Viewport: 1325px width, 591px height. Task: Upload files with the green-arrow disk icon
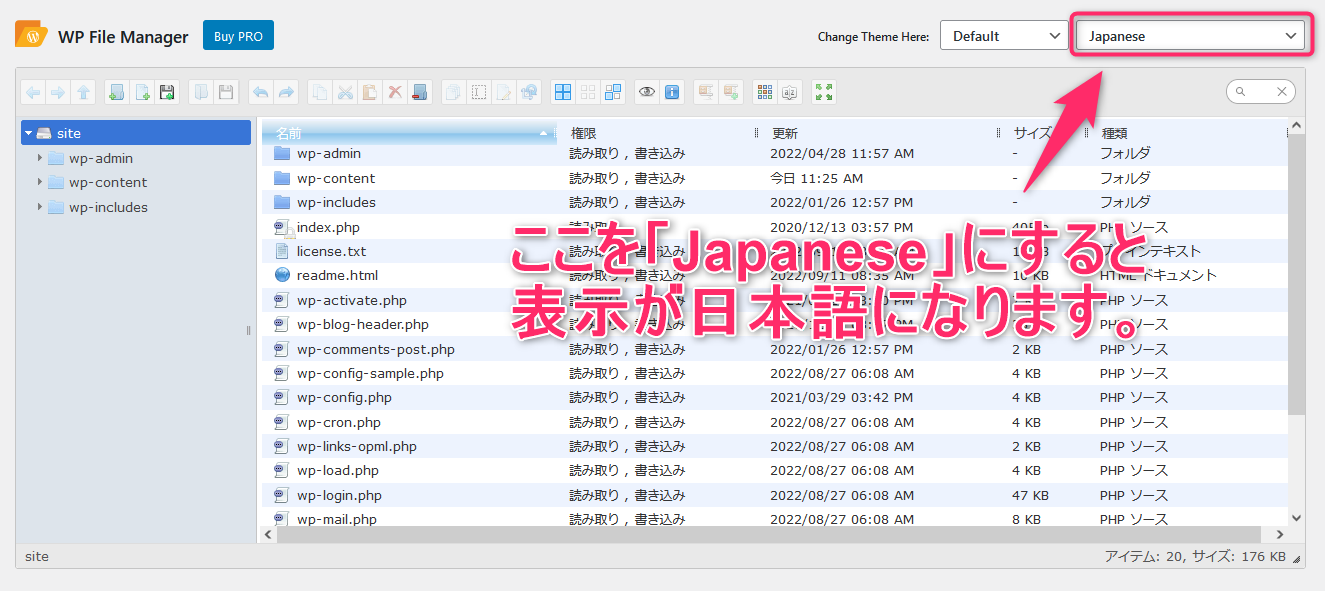click(x=167, y=92)
